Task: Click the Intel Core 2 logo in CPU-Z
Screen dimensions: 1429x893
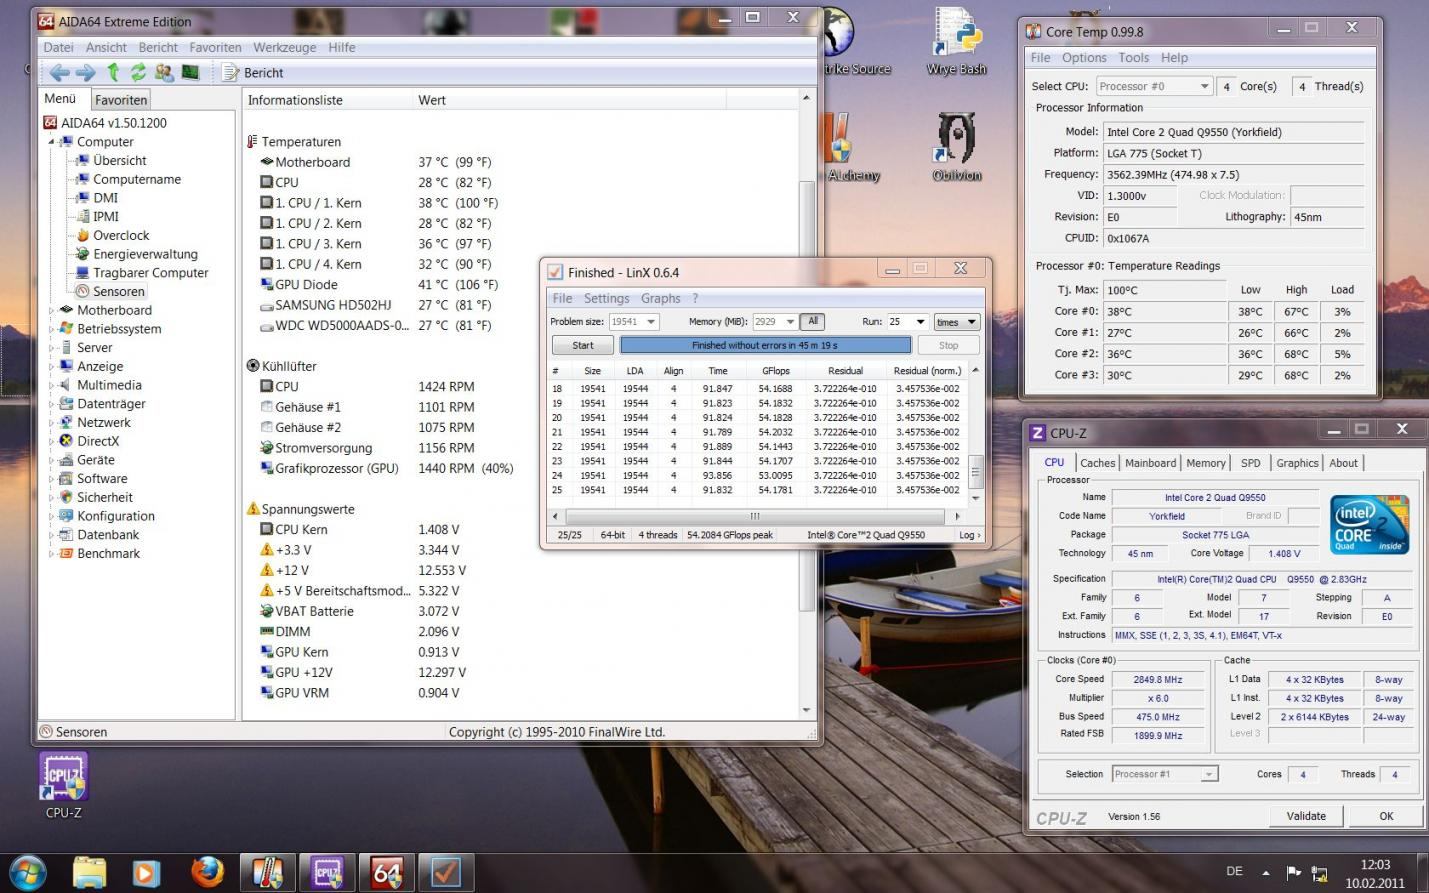Action: pos(1369,524)
